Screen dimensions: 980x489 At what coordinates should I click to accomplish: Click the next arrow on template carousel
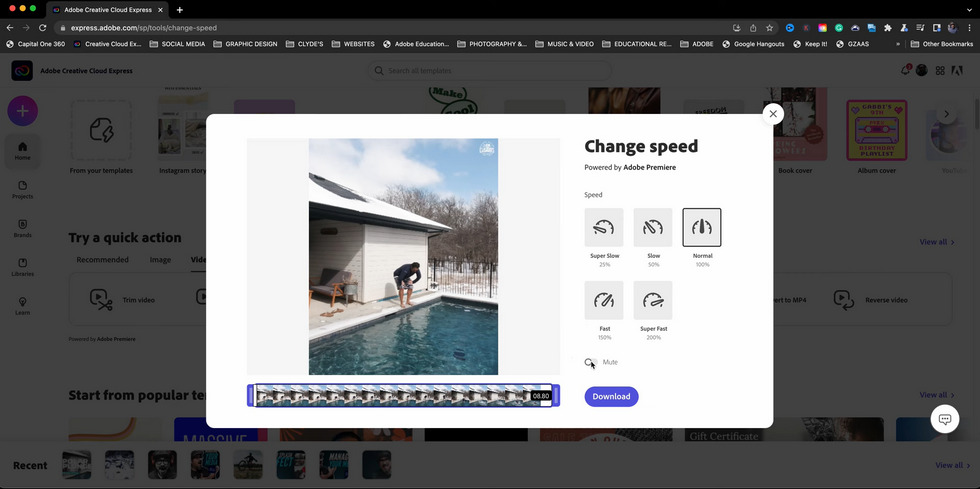946,114
